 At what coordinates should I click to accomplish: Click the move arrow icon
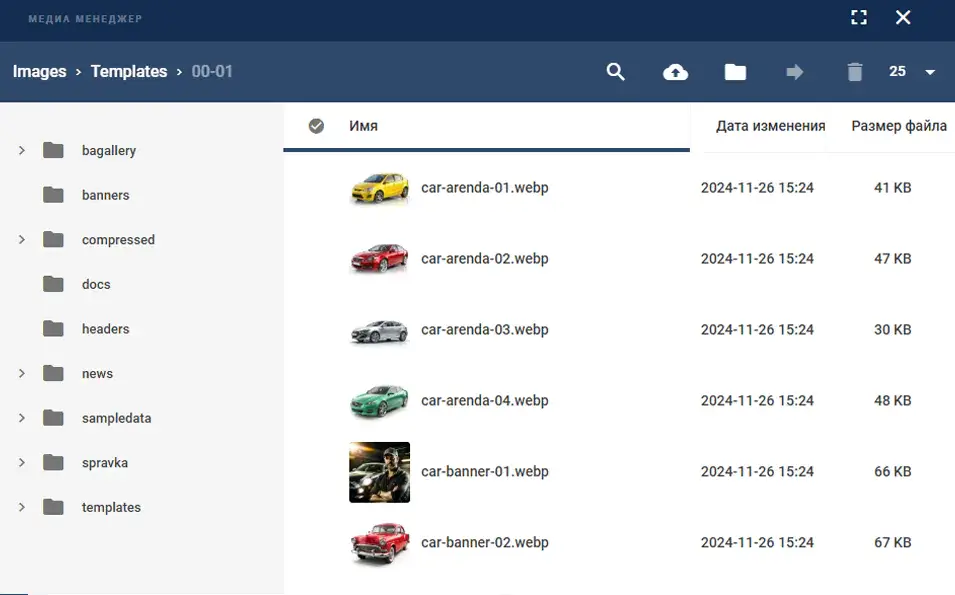click(795, 72)
